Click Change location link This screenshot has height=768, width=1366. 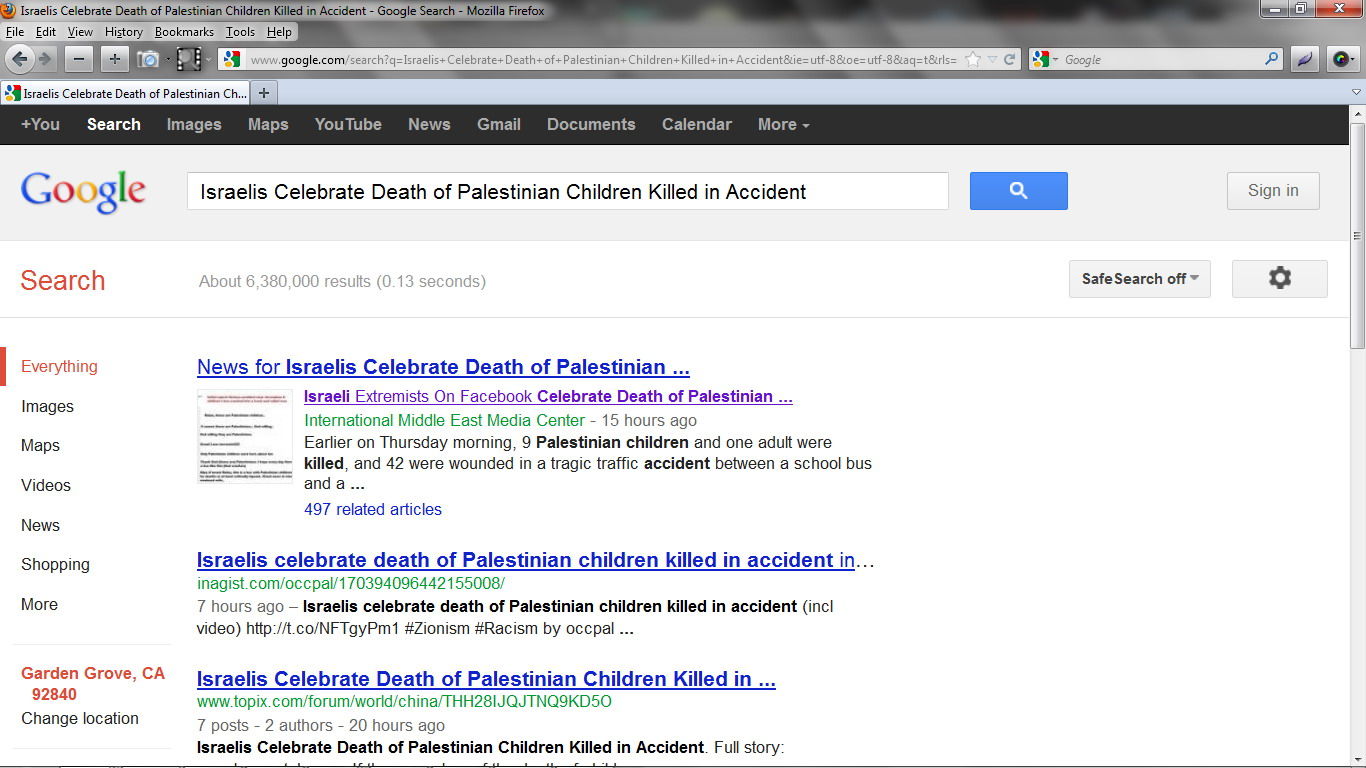click(80, 718)
